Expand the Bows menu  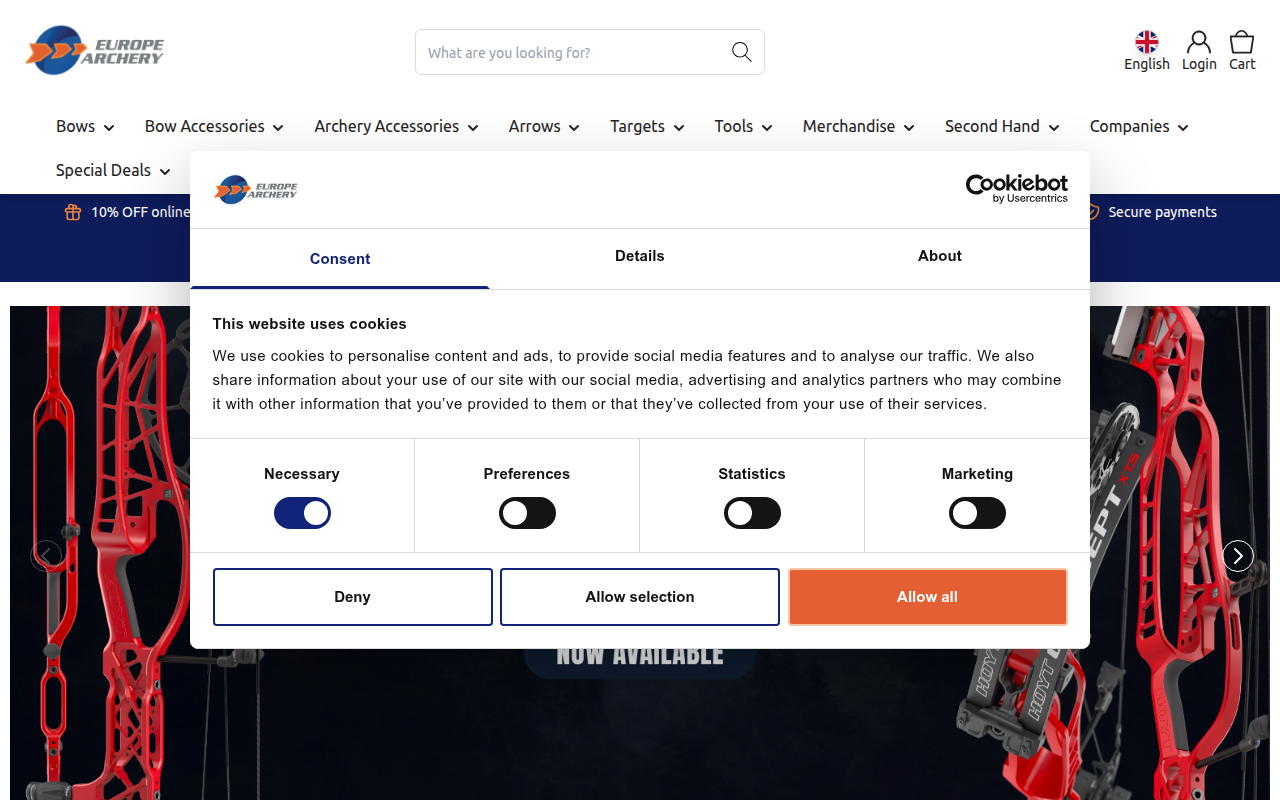click(85, 127)
